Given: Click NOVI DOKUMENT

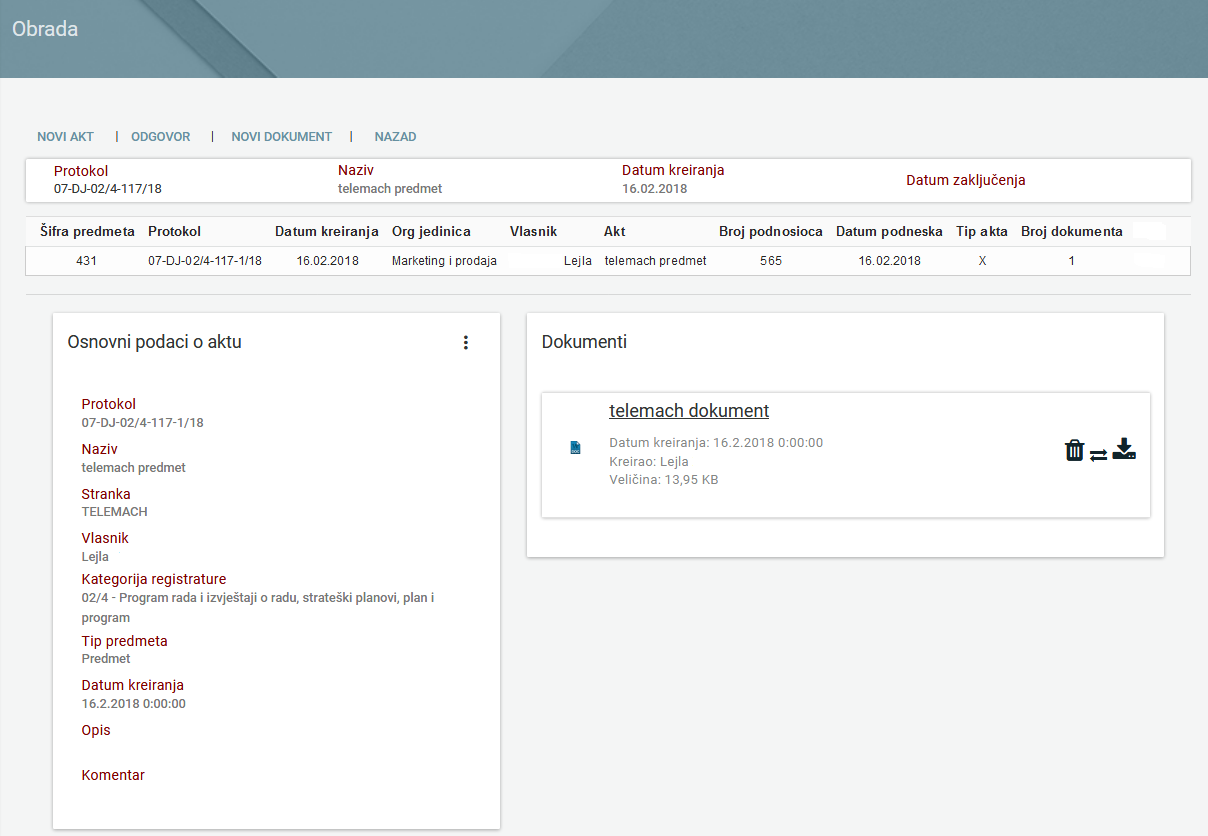Looking at the screenshot, I should point(281,137).
